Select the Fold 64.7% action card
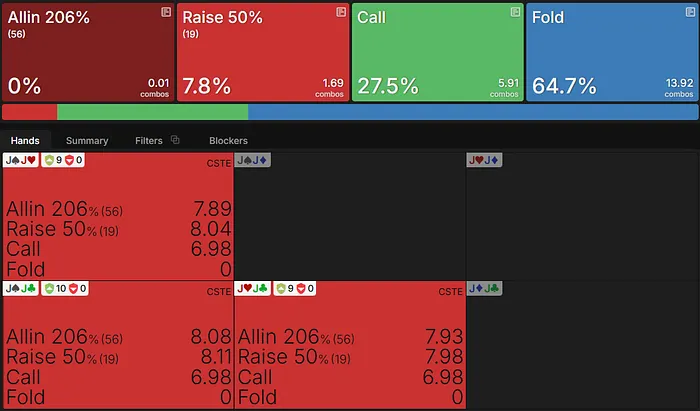 click(612, 51)
